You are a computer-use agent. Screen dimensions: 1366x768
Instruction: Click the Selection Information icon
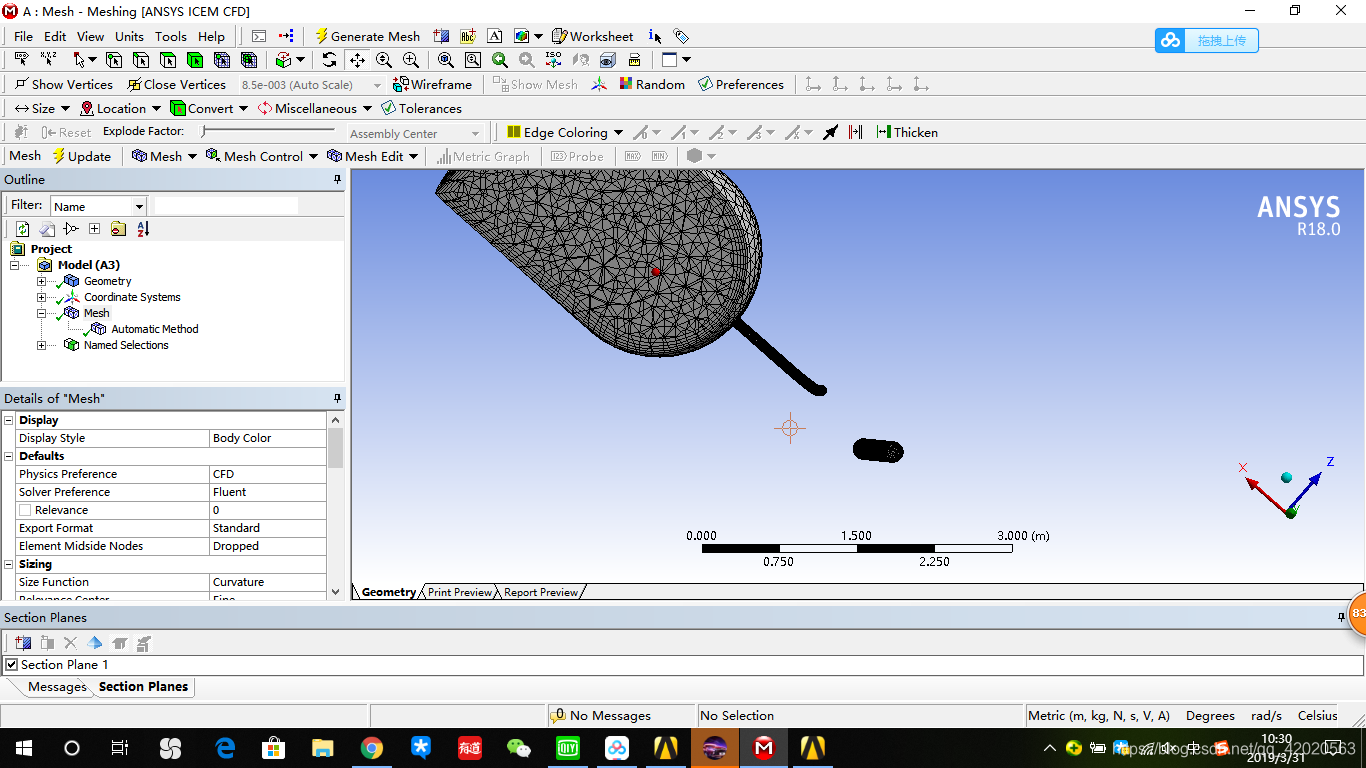pos(655,36)
